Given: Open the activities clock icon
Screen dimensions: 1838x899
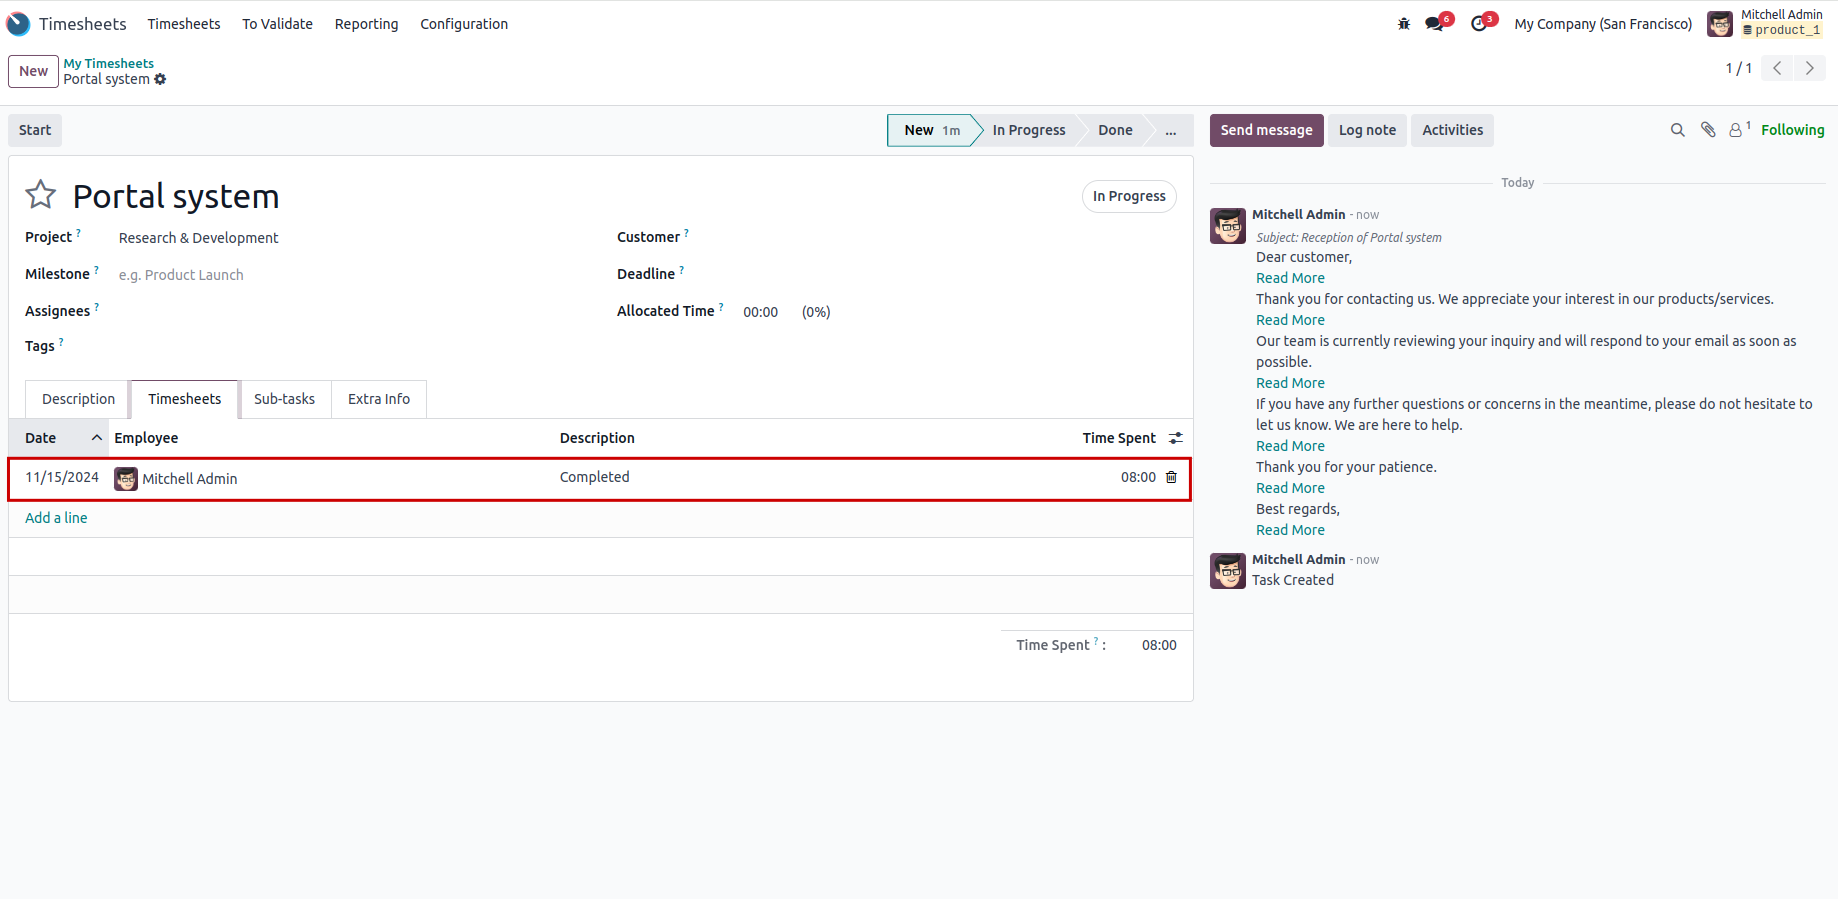Looking at the screenshot, I should point(1480,24).
